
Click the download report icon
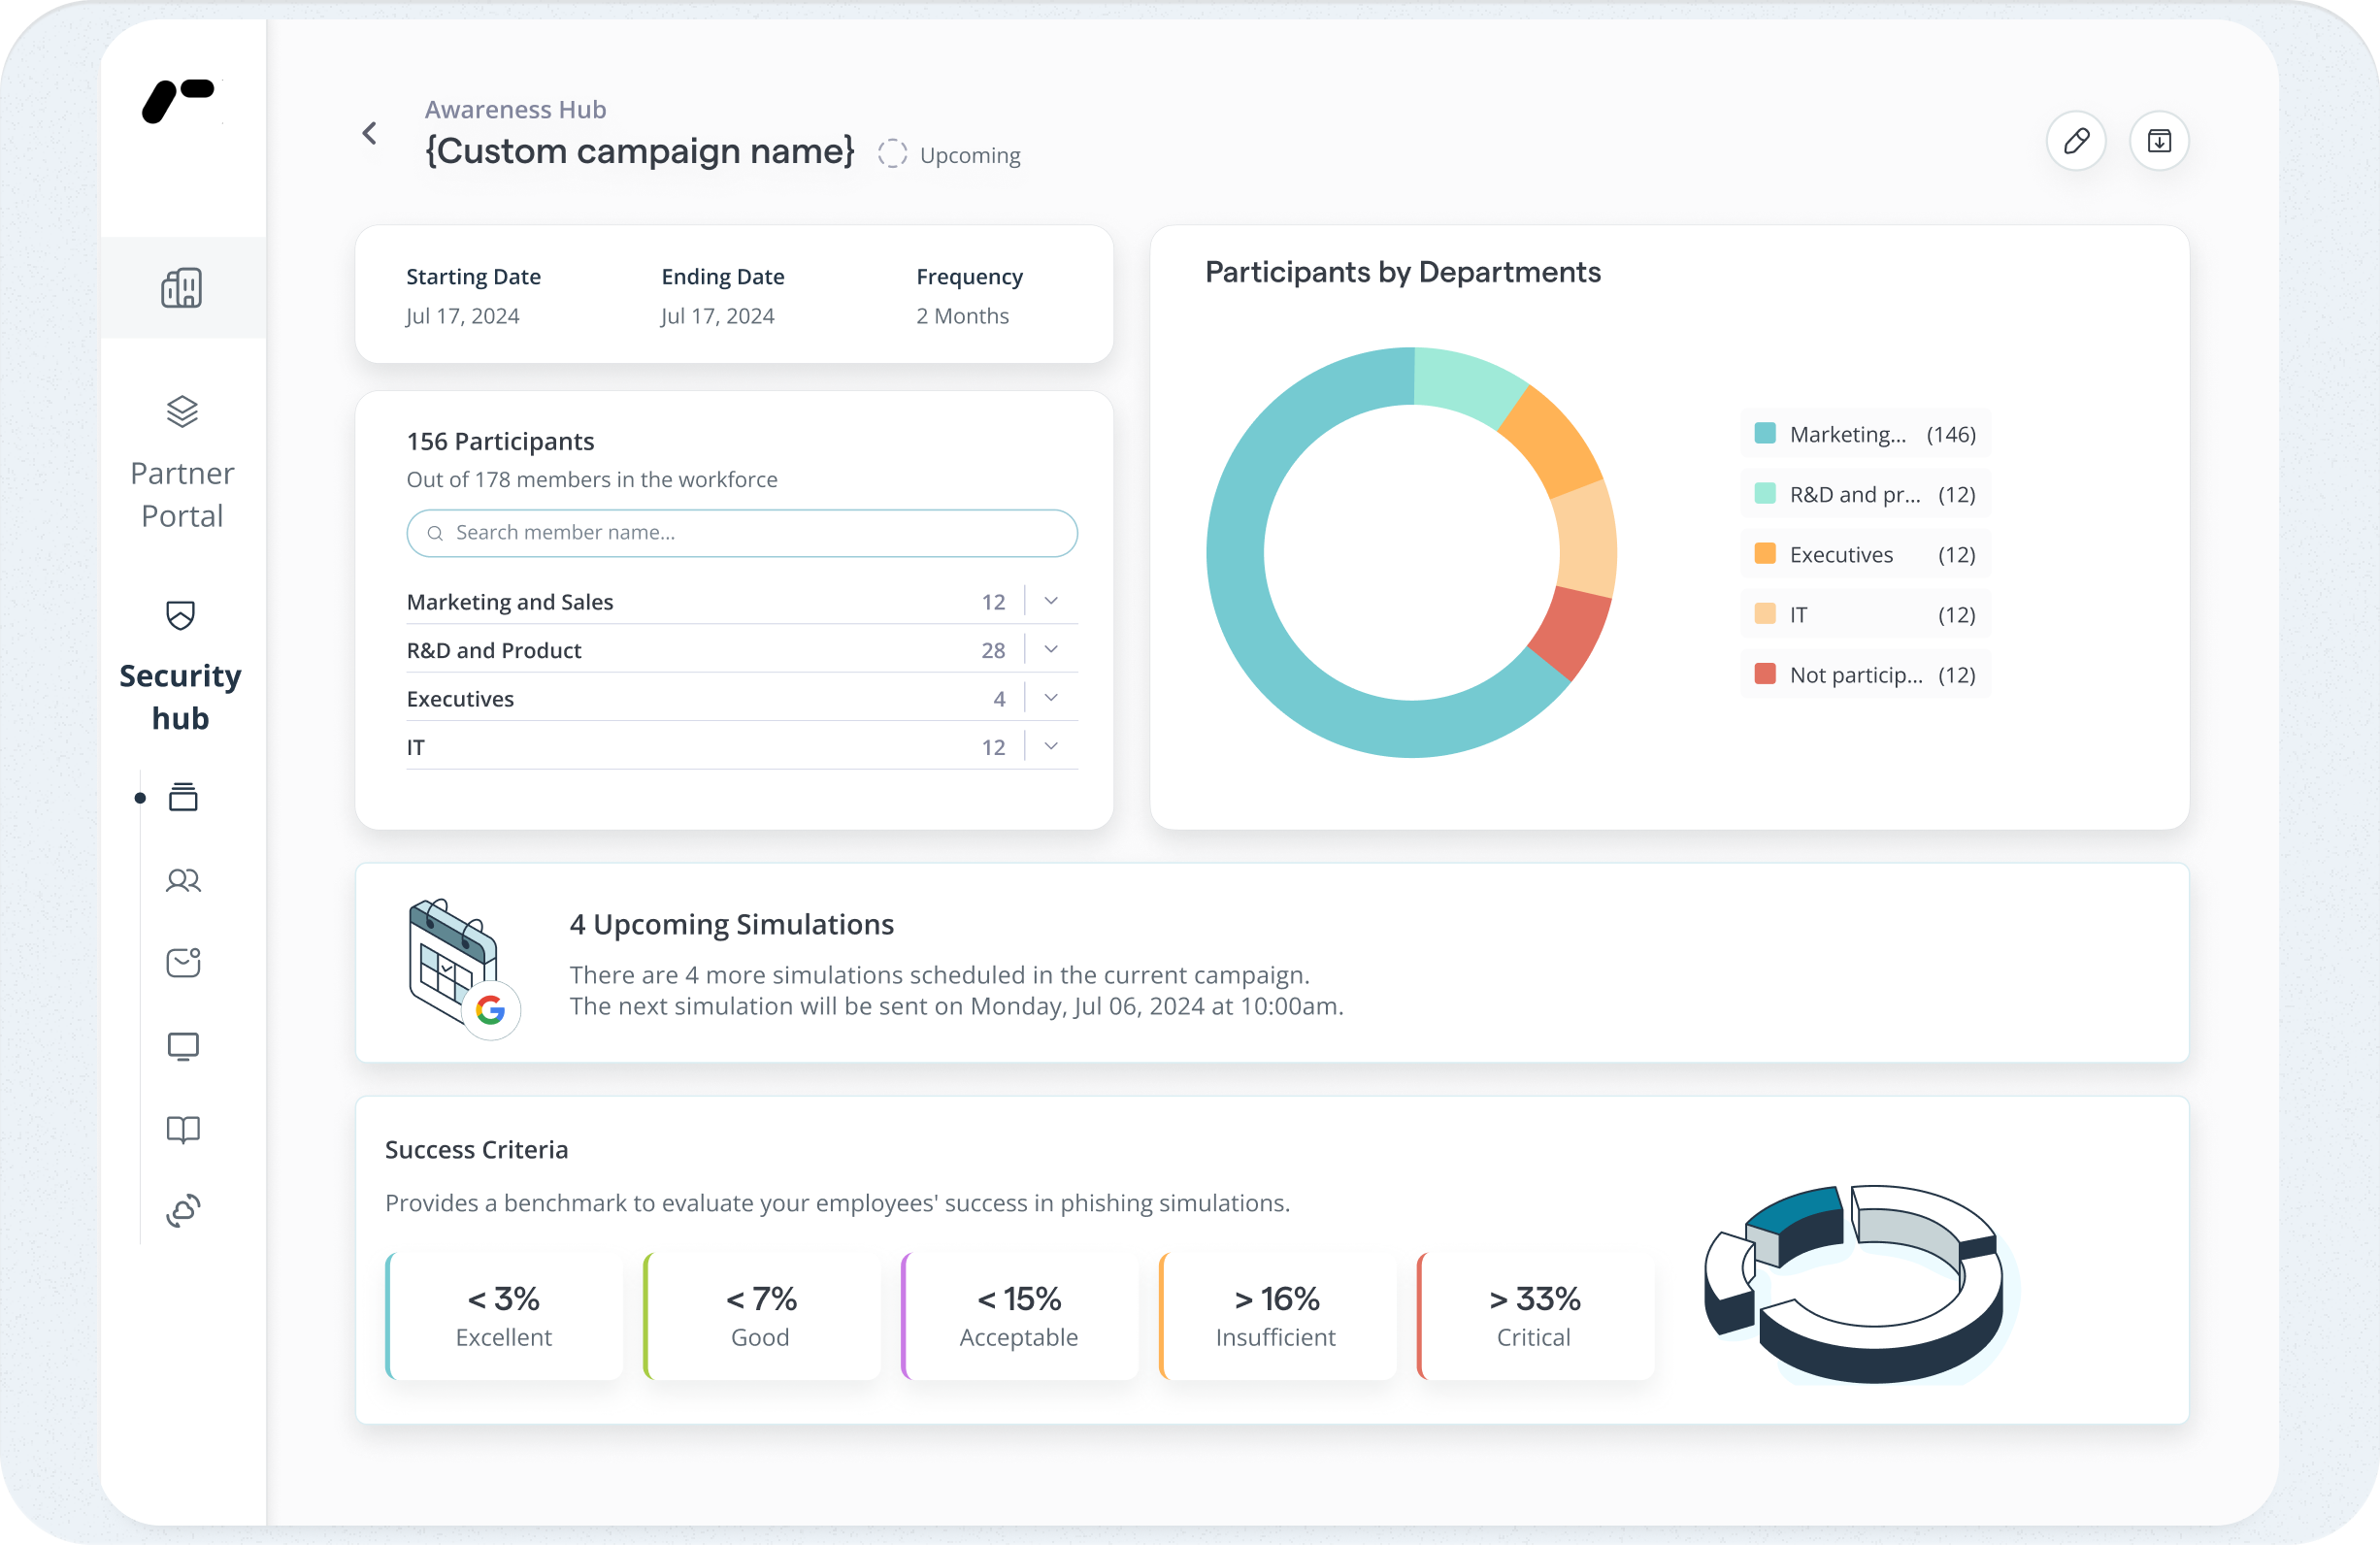[2159, 141]
